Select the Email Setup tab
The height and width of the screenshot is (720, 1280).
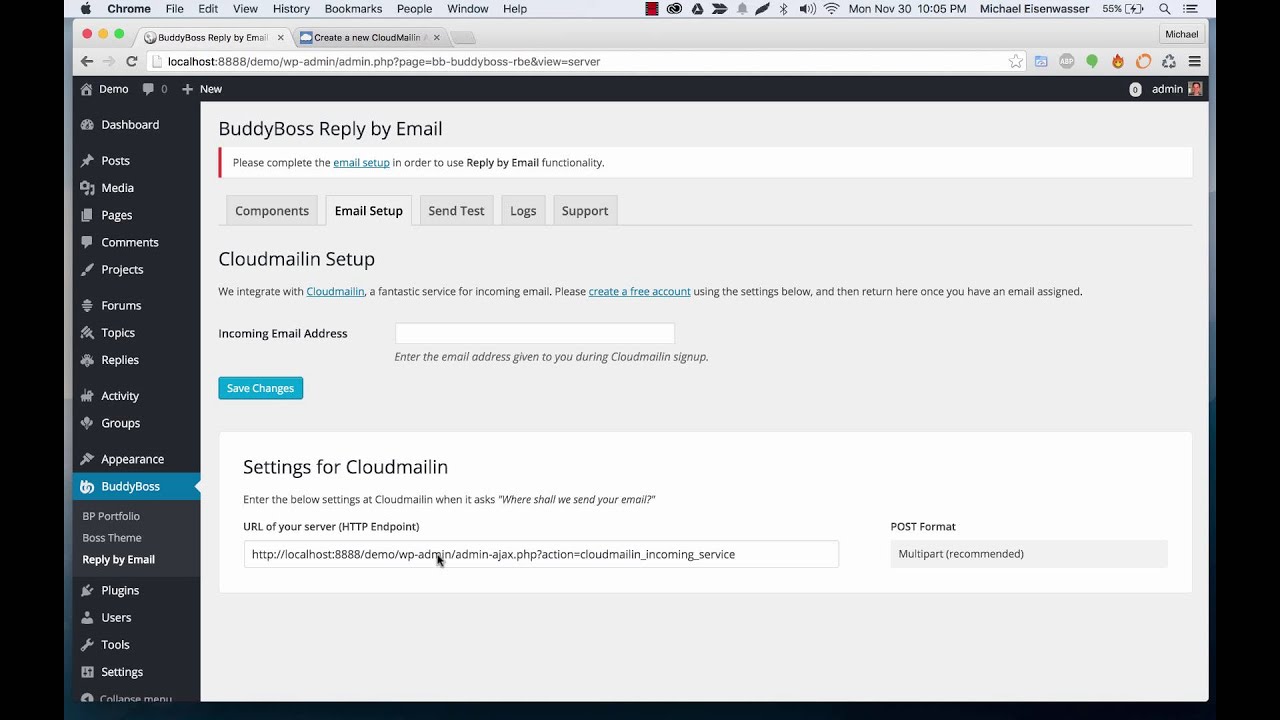pos(369,211)
